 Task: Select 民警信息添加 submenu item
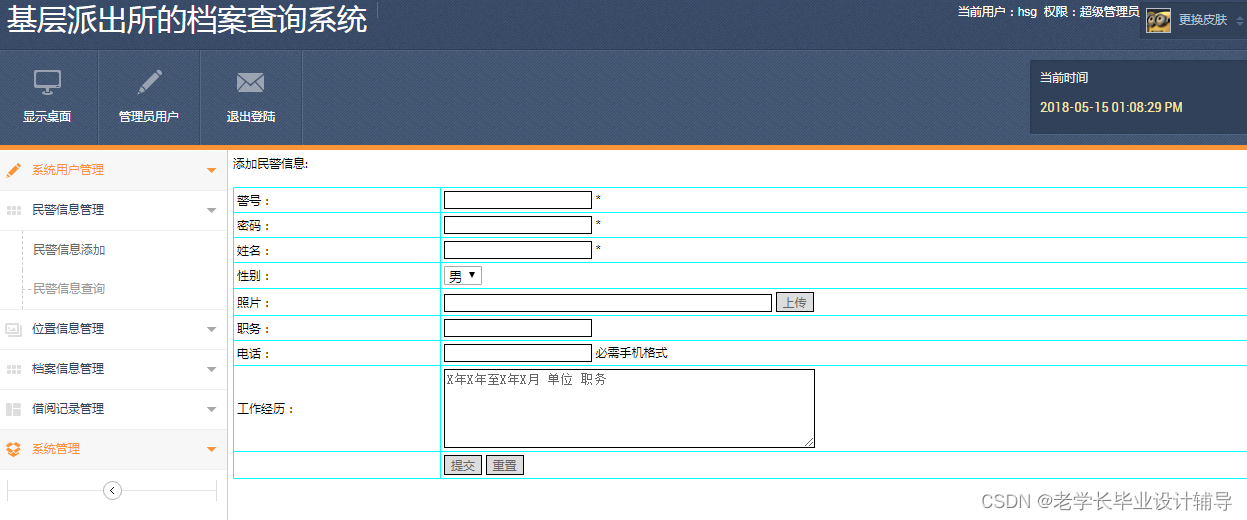[69, 250]
